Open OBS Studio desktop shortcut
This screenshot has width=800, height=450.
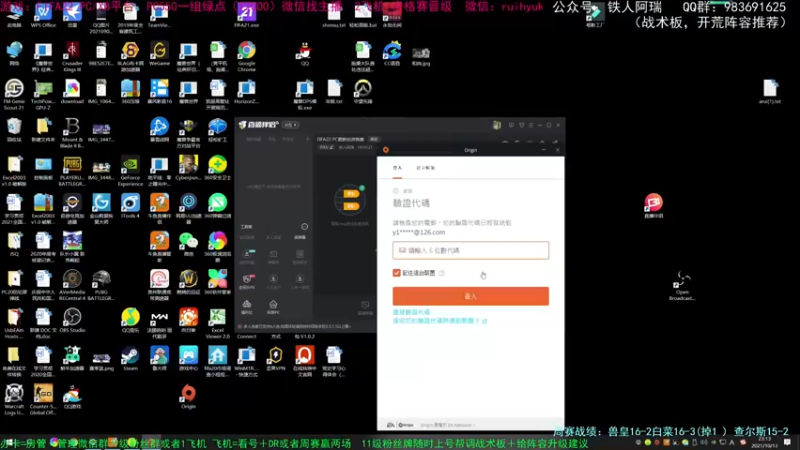pos(72,320)
